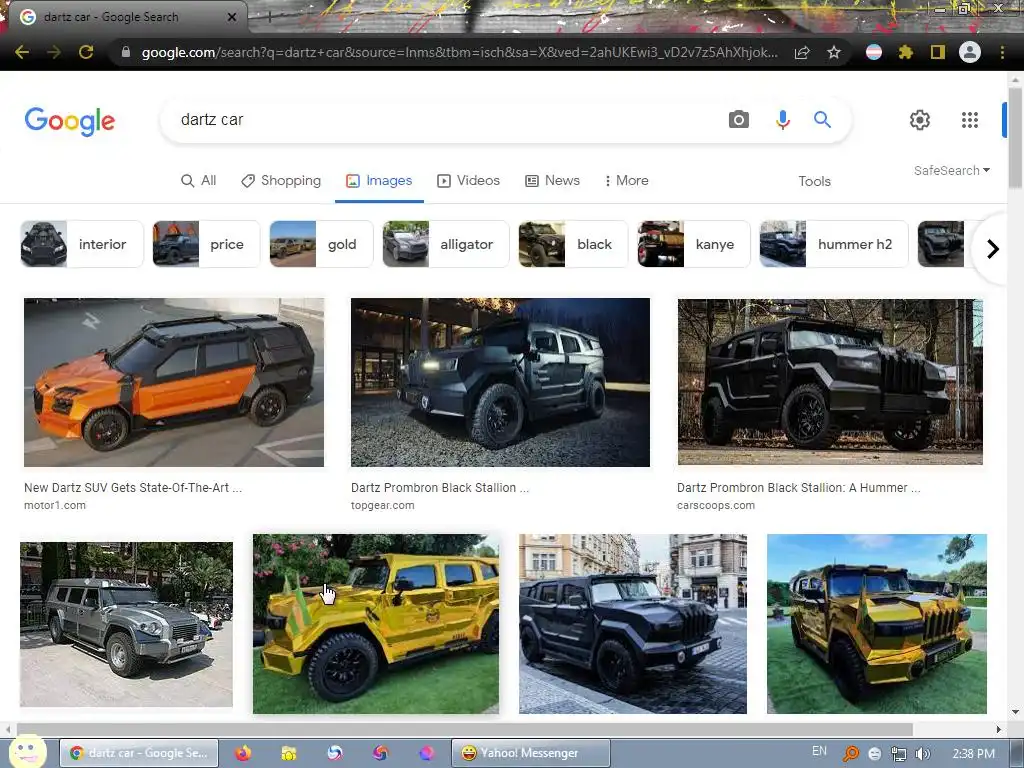The width and height of the screenshot is (1024, 768).
Task: Visit the carscoops.com source link
Action: (716, 505)
